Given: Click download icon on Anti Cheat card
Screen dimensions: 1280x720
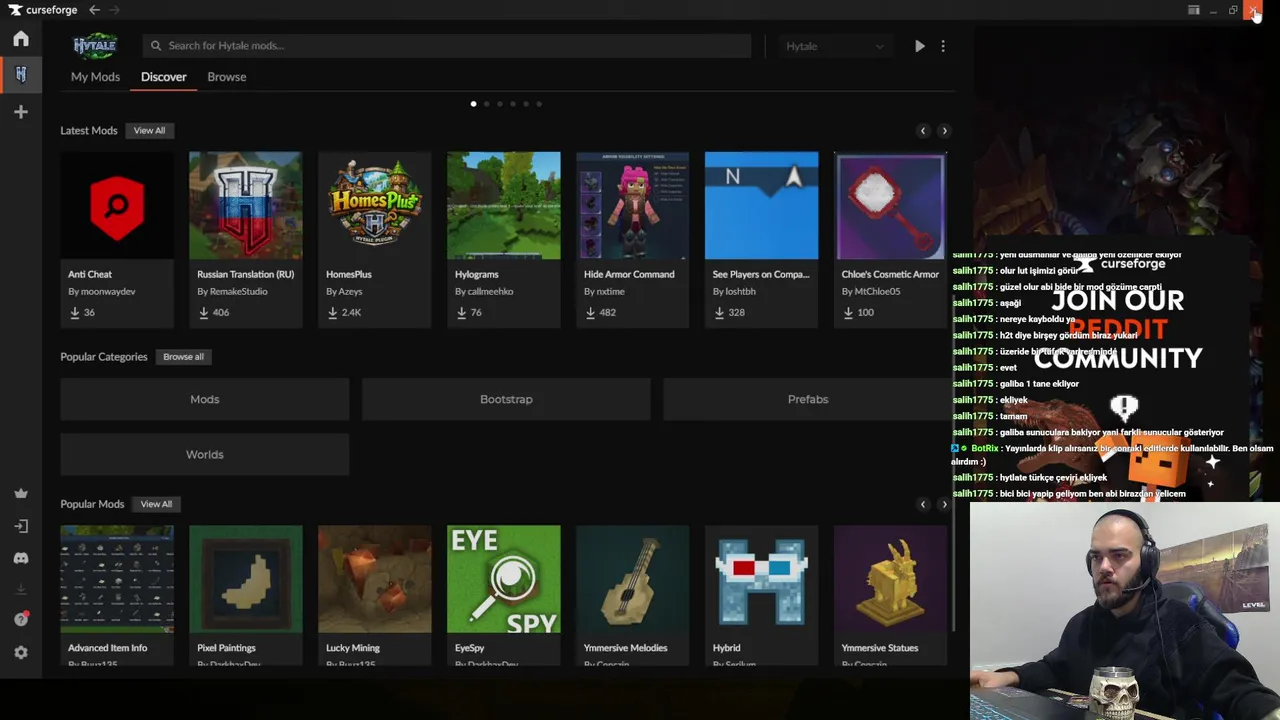Looking at the screenshot, I should 75,313.
